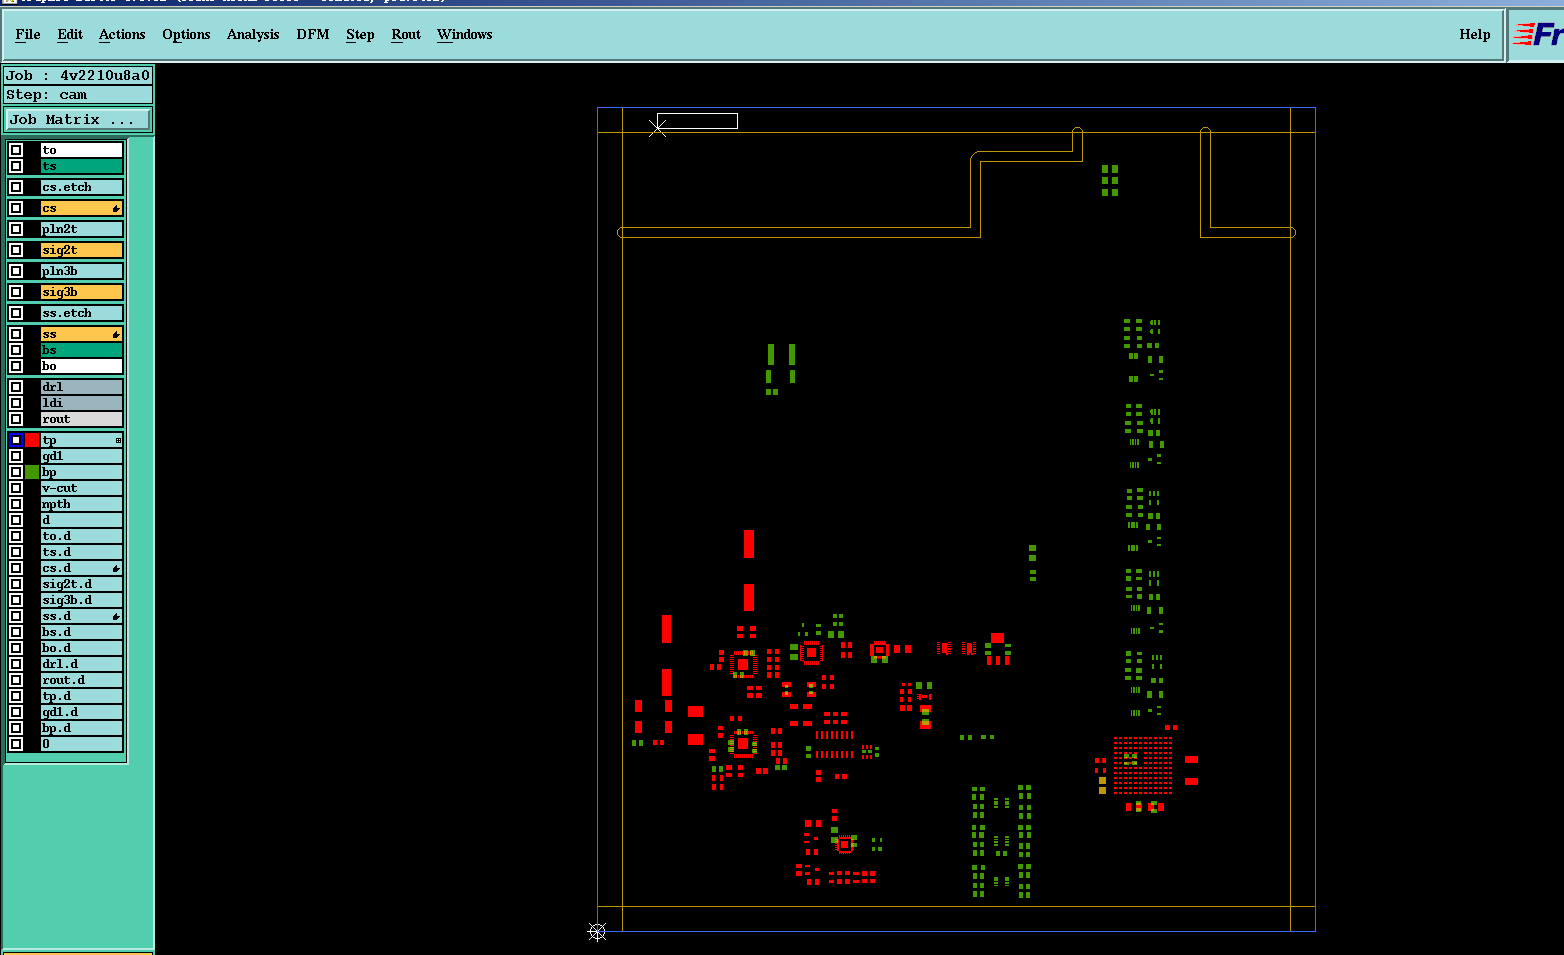1564x955 pixels.
Task: Select the bp.d layer name
Action: click(82, 728)
